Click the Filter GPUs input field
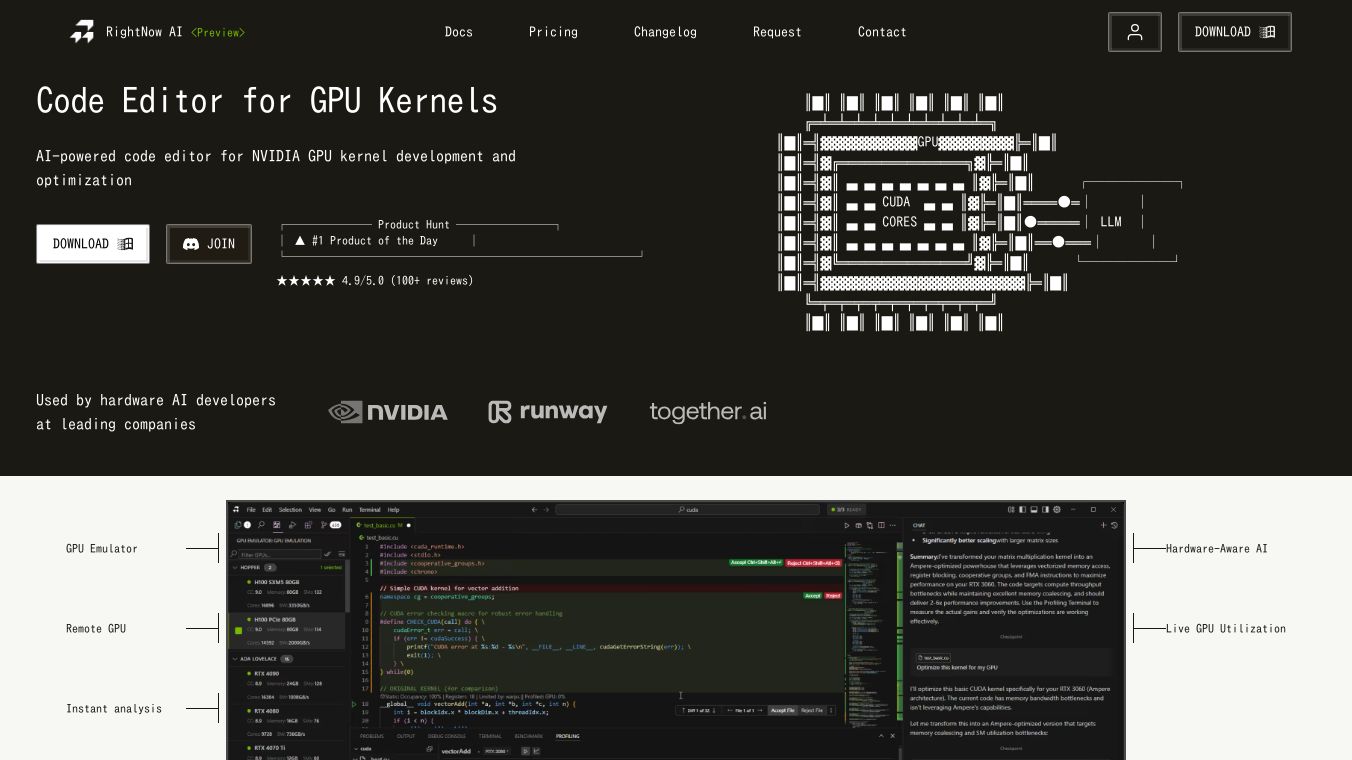Image resolution: width=1352 pixels, height=760 pixels. [x=278, y=554]
